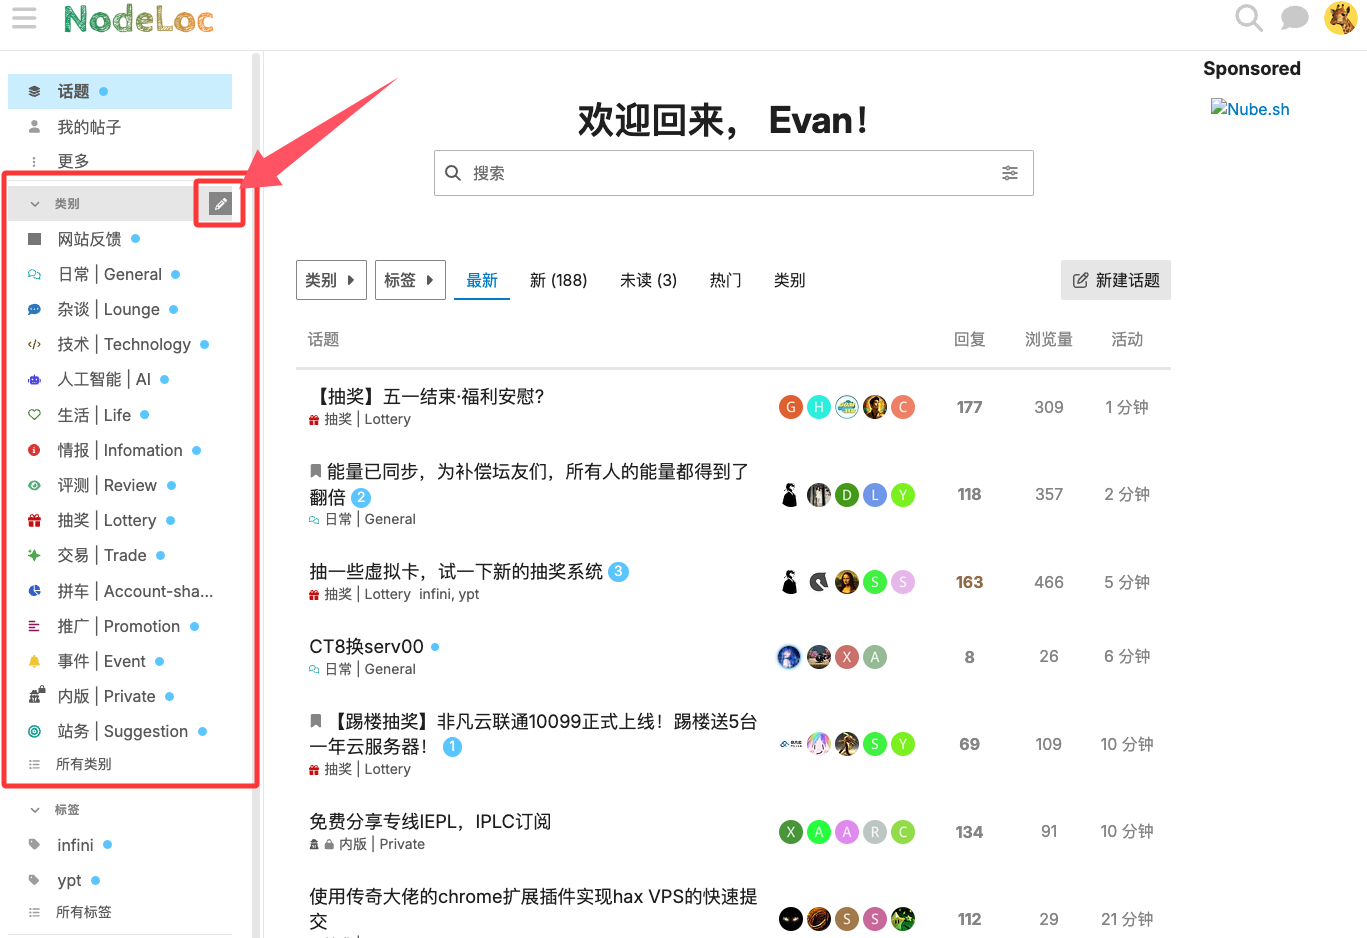Switch to the 未读 (3) tab
Viewport: 1367px width, 938px height.
click(648, 280)
